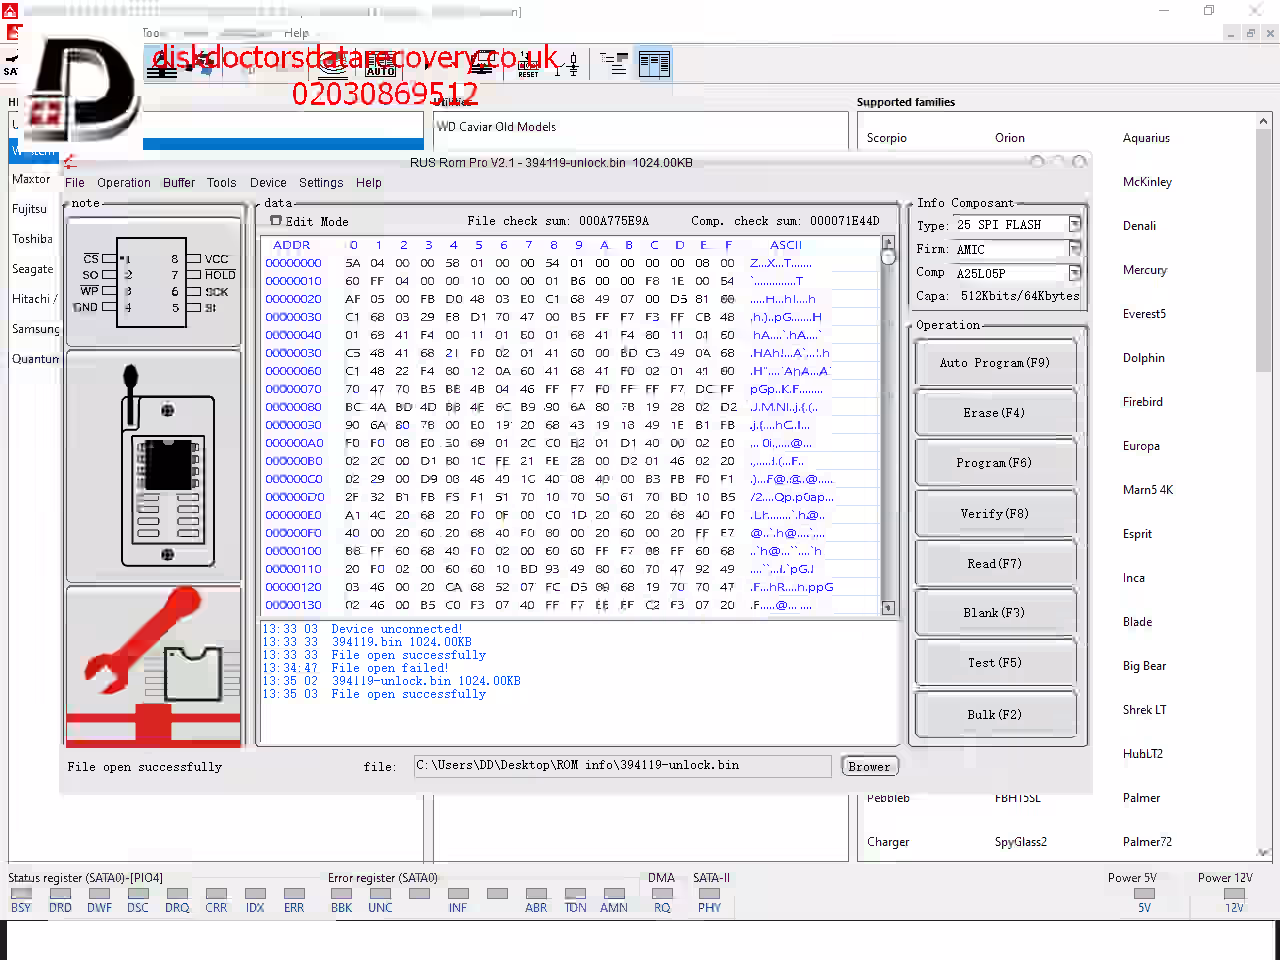Click the Test (F5) button
This screenshot has width=1280, height=960.
click(995, 663)
